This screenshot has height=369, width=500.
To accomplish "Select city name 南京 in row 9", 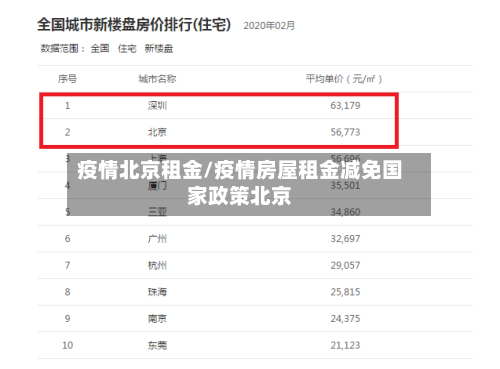I will pos(157,319).
